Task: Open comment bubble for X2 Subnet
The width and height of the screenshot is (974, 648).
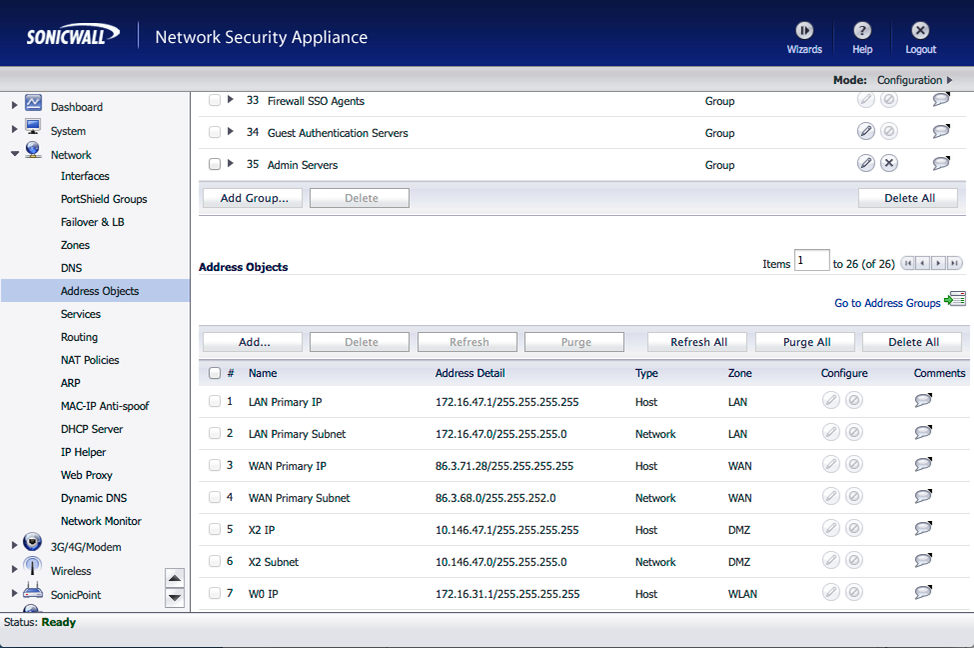Action: coord(923,560)
